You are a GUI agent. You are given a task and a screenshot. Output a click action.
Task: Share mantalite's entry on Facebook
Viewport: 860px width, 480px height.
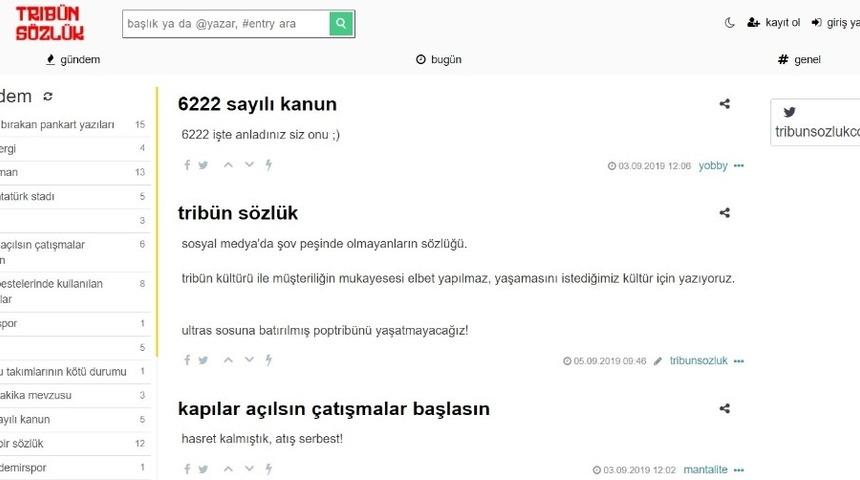pos(187,469)
